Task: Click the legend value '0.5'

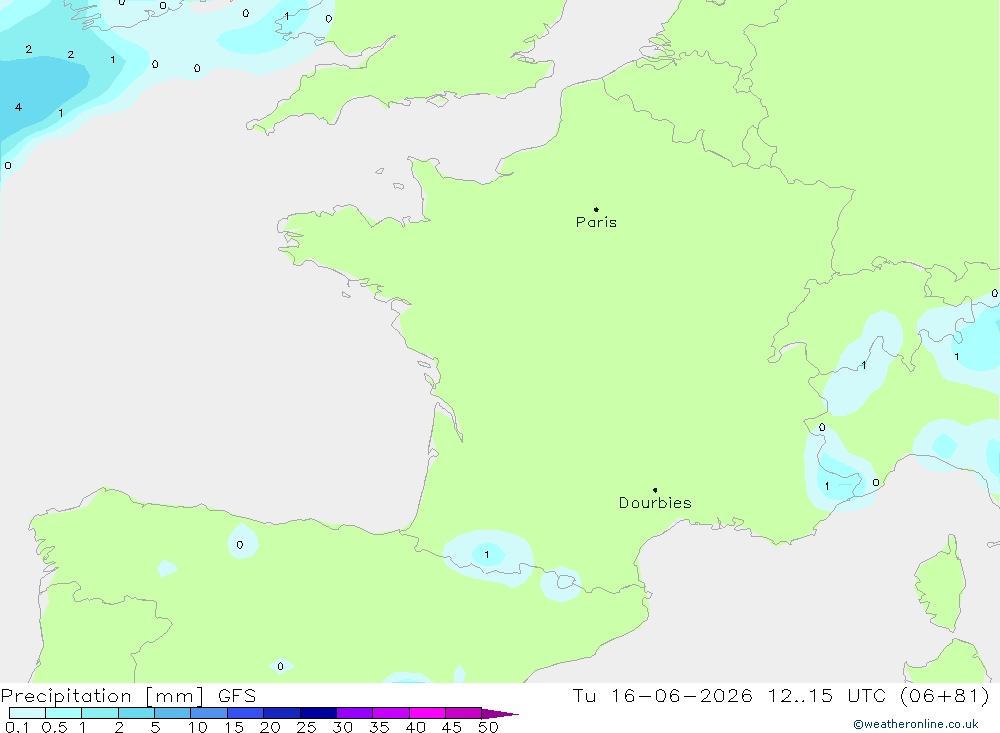Action: point(54,727)
